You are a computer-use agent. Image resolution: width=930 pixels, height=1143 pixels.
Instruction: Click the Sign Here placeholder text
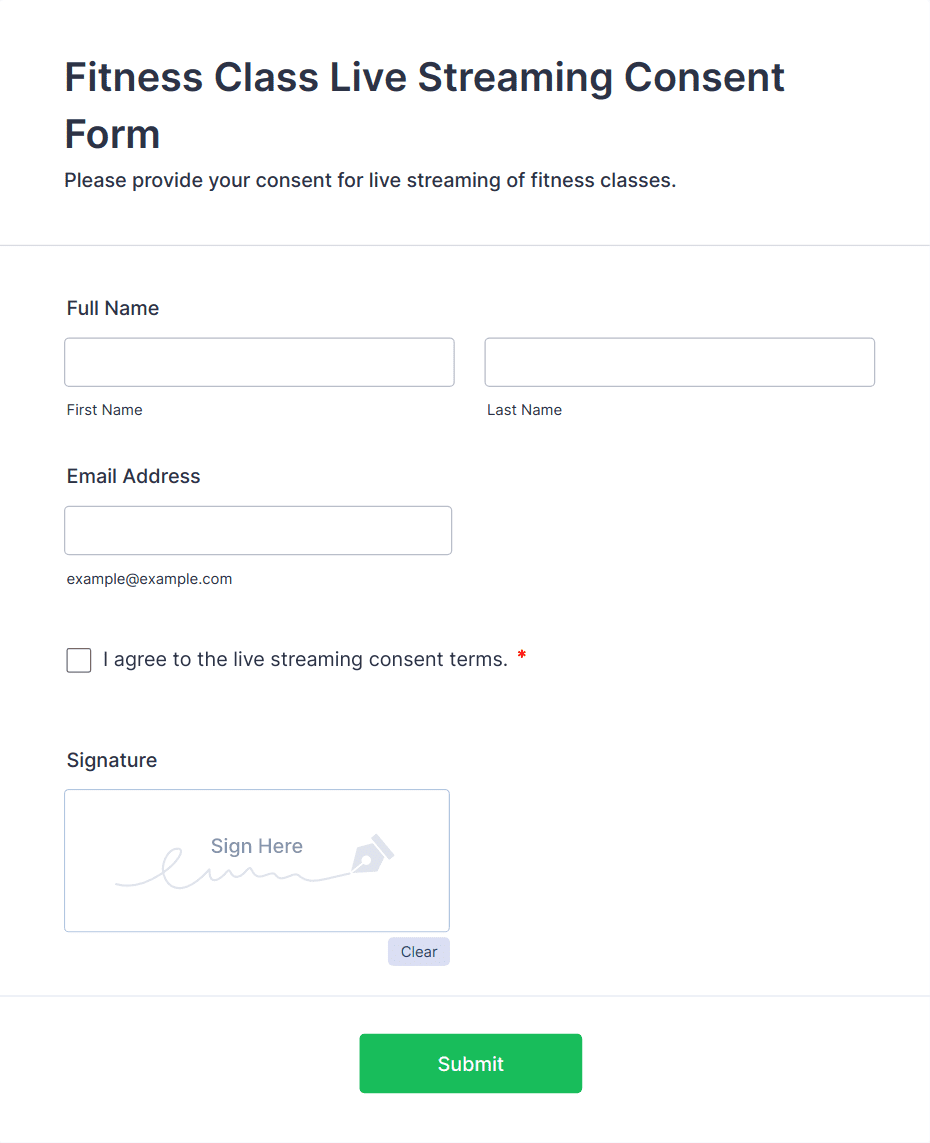(256, 846)
